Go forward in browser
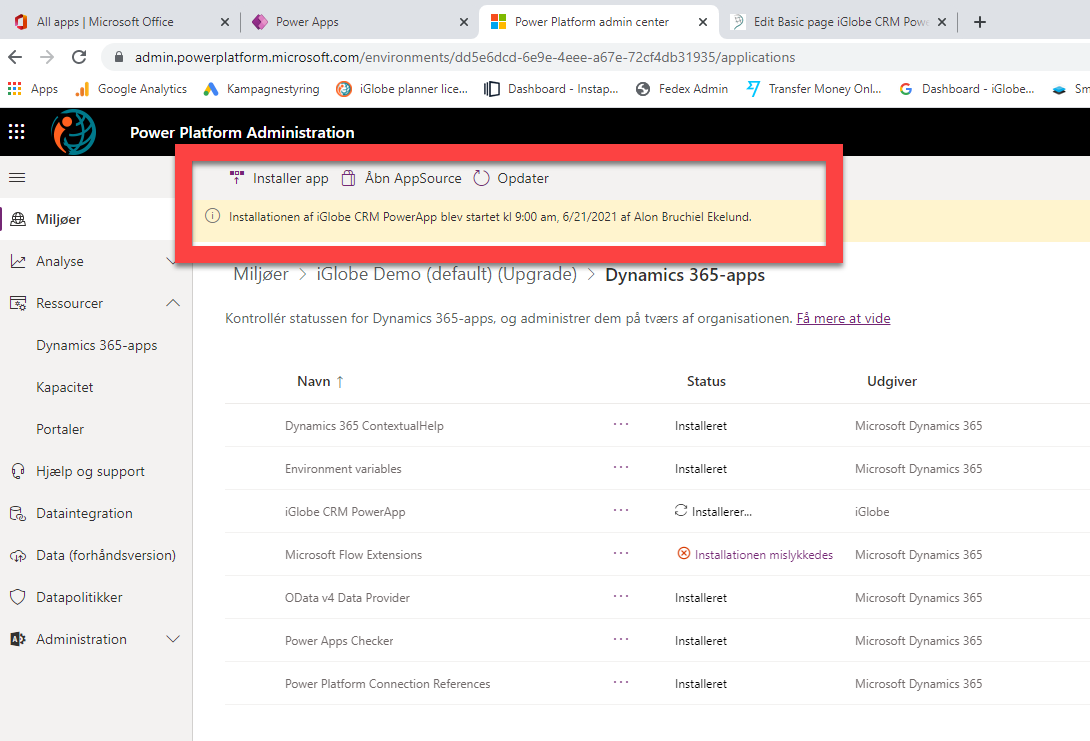Viewport: 1090px width, 741px height. pos(47,57)
